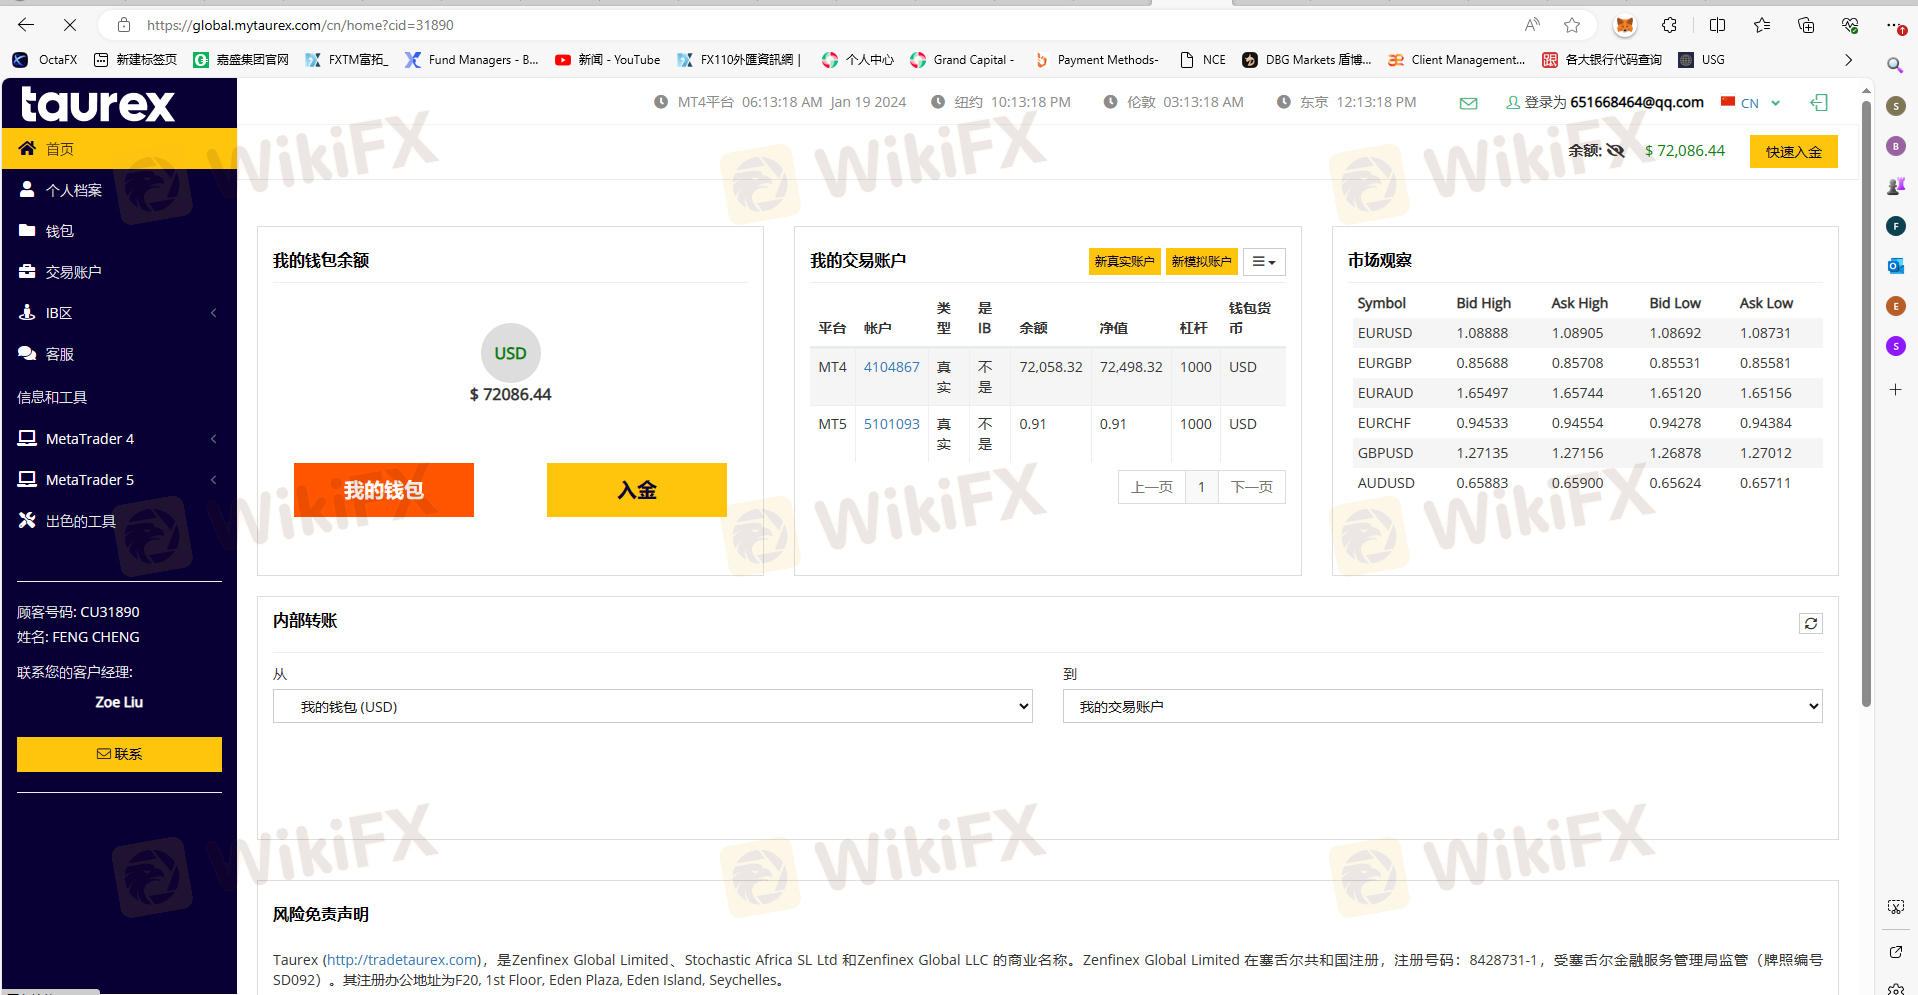Open the 从 source wallet dropdown
Viewport: 1918px width, 995px height.
[652, 706]
